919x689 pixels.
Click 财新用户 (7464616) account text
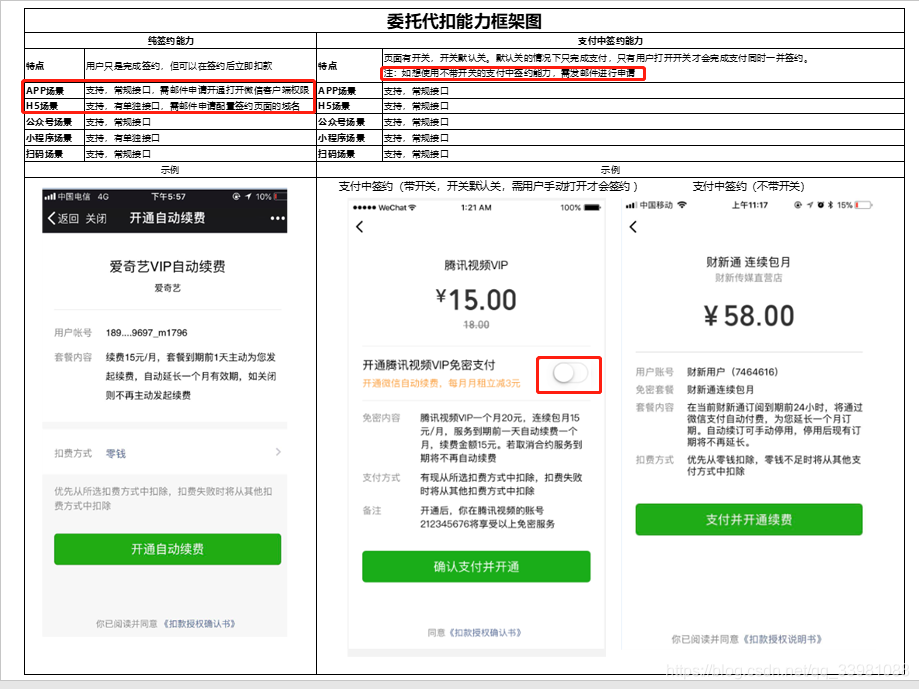tap(733, 372)
